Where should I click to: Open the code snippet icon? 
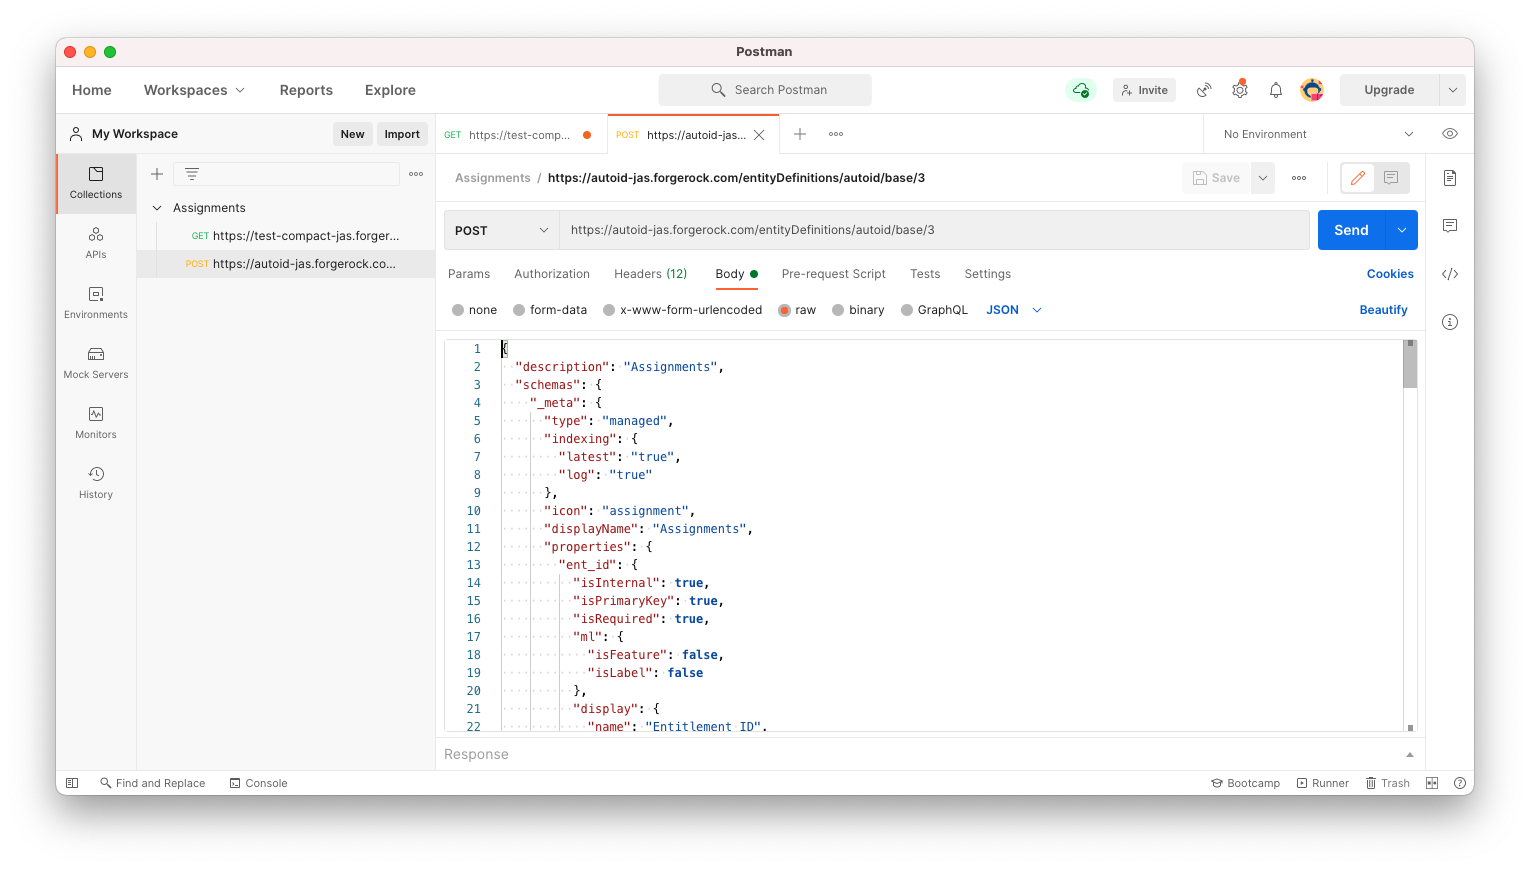pos(1450,274)
